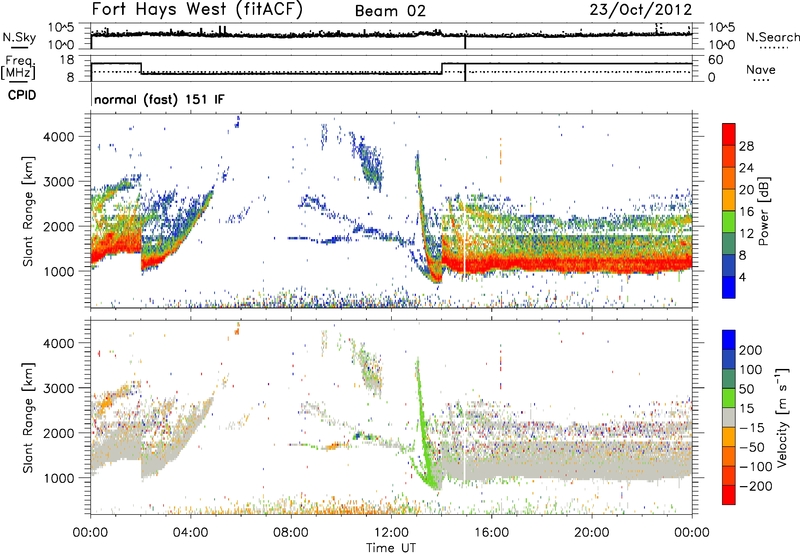
Task: Pick the light green Velocity segment between 15 and 50
Action: click(729, 398)
